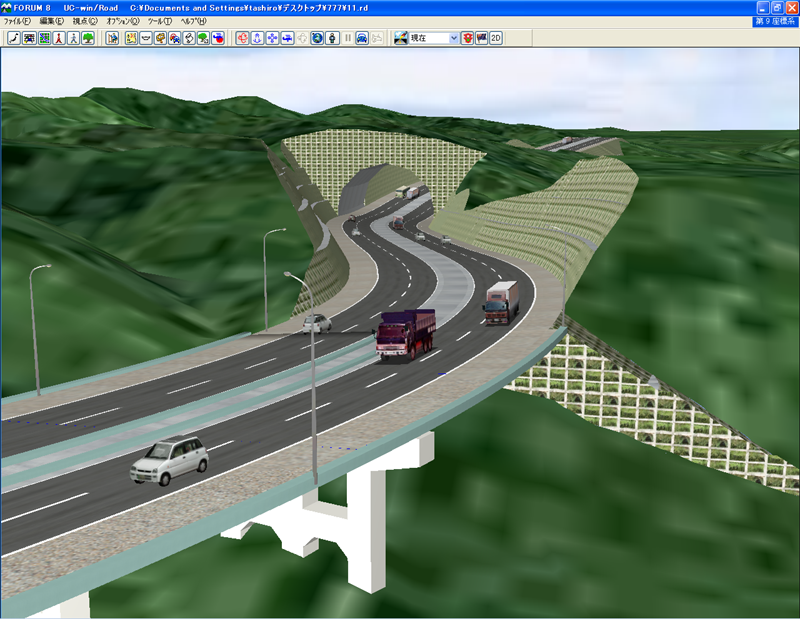Open the 編集(E) menu

coord(52,21)
